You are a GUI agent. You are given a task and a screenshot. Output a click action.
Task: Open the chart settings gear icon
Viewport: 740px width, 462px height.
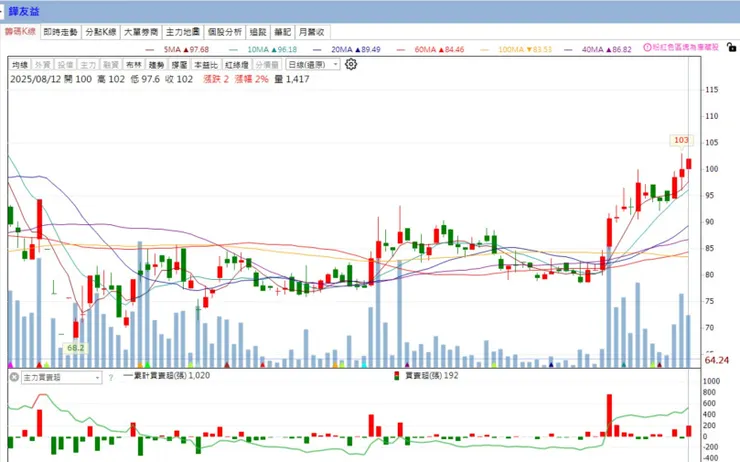coord(351,64)
